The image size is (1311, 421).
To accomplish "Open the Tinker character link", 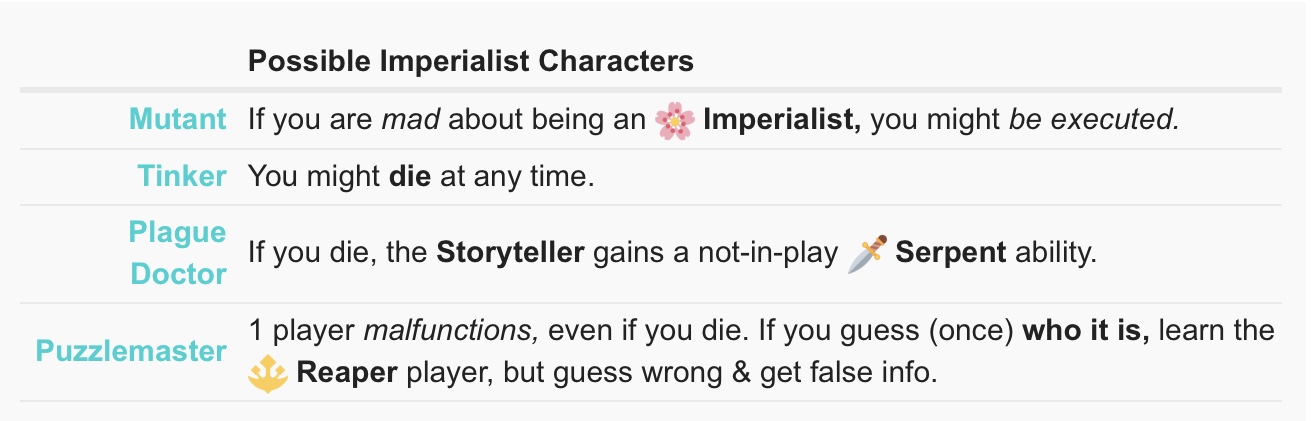I will [182, 177].
